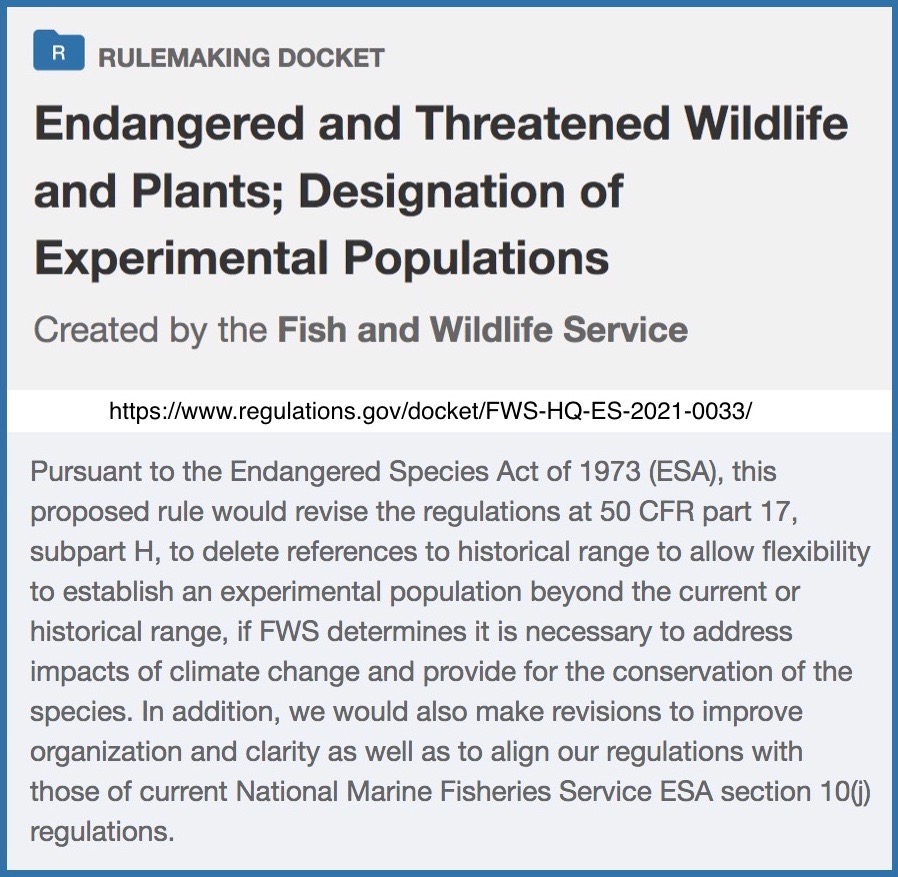Click the 'In addition' sentence start
Image resolution: width=898 pixels, height=877 pixels.
[209, 712]
